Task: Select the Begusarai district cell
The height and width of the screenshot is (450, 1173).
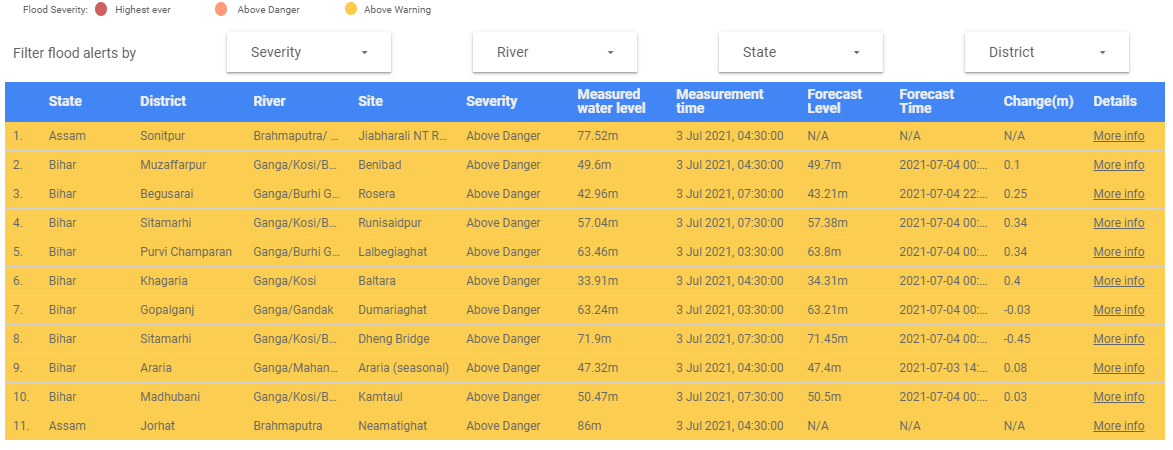Action: (x=167, y=194)
